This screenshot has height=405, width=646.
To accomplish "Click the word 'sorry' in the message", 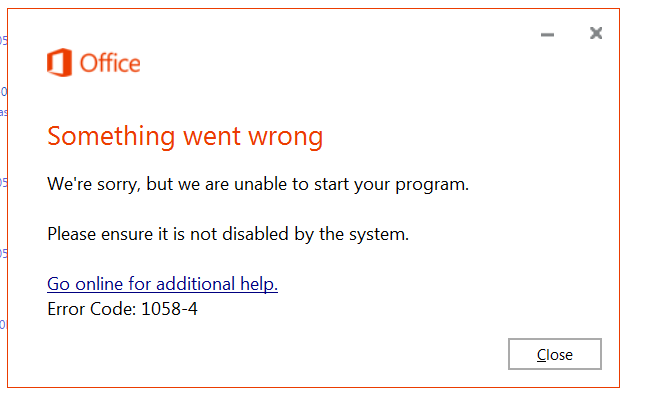I will [119, 185].
